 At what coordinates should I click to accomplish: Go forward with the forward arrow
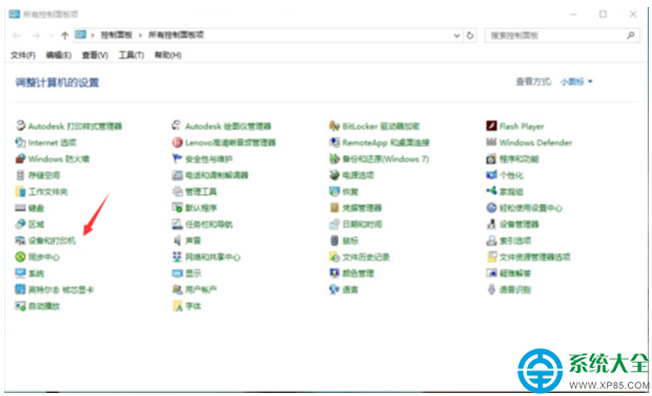(36, 36)
